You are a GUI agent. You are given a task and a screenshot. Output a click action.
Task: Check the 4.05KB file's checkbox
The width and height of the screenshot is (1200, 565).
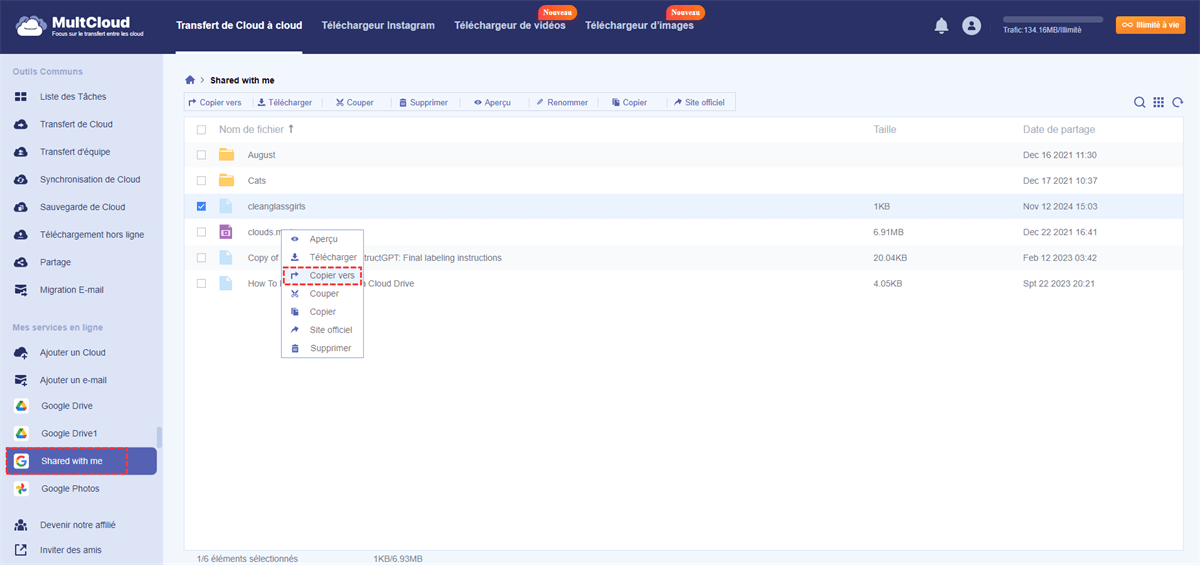click(x=202, y=283)
